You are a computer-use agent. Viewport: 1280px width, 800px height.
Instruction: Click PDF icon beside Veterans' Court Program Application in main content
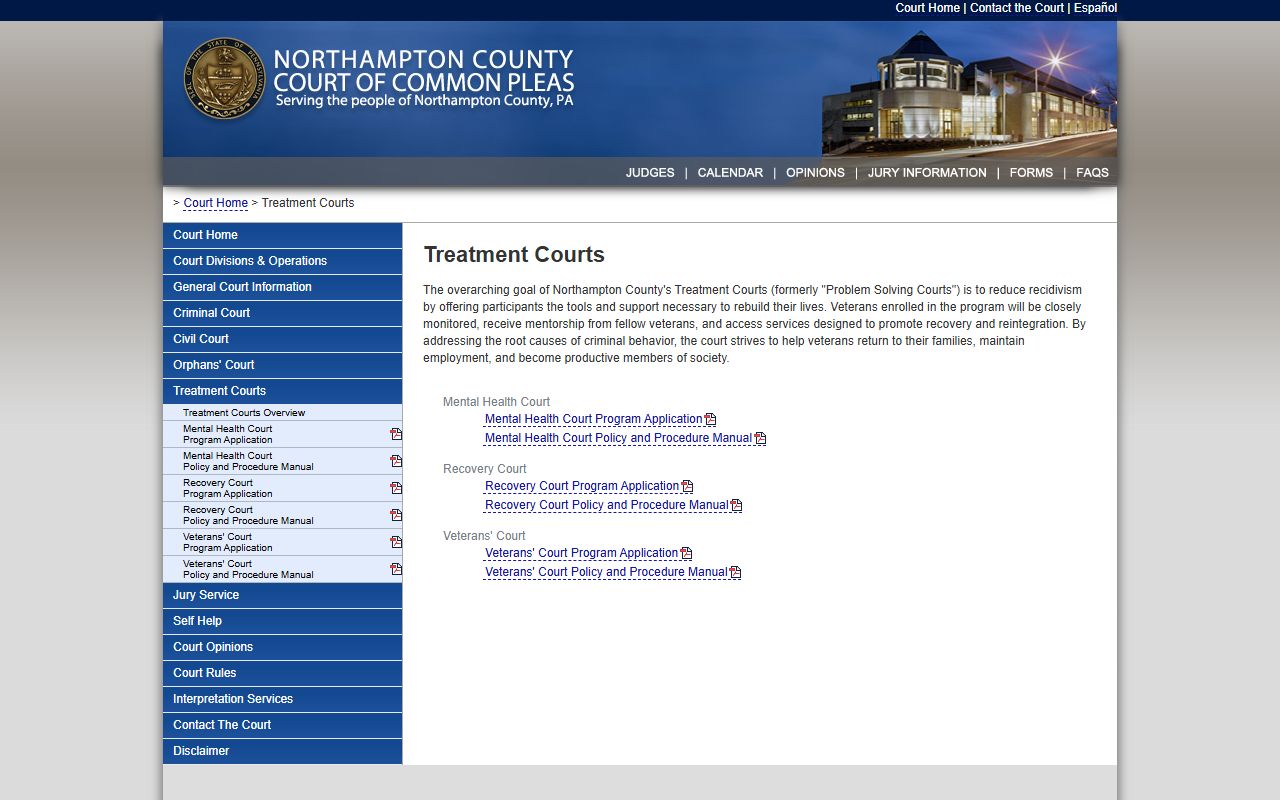click(x=686, y=554)
